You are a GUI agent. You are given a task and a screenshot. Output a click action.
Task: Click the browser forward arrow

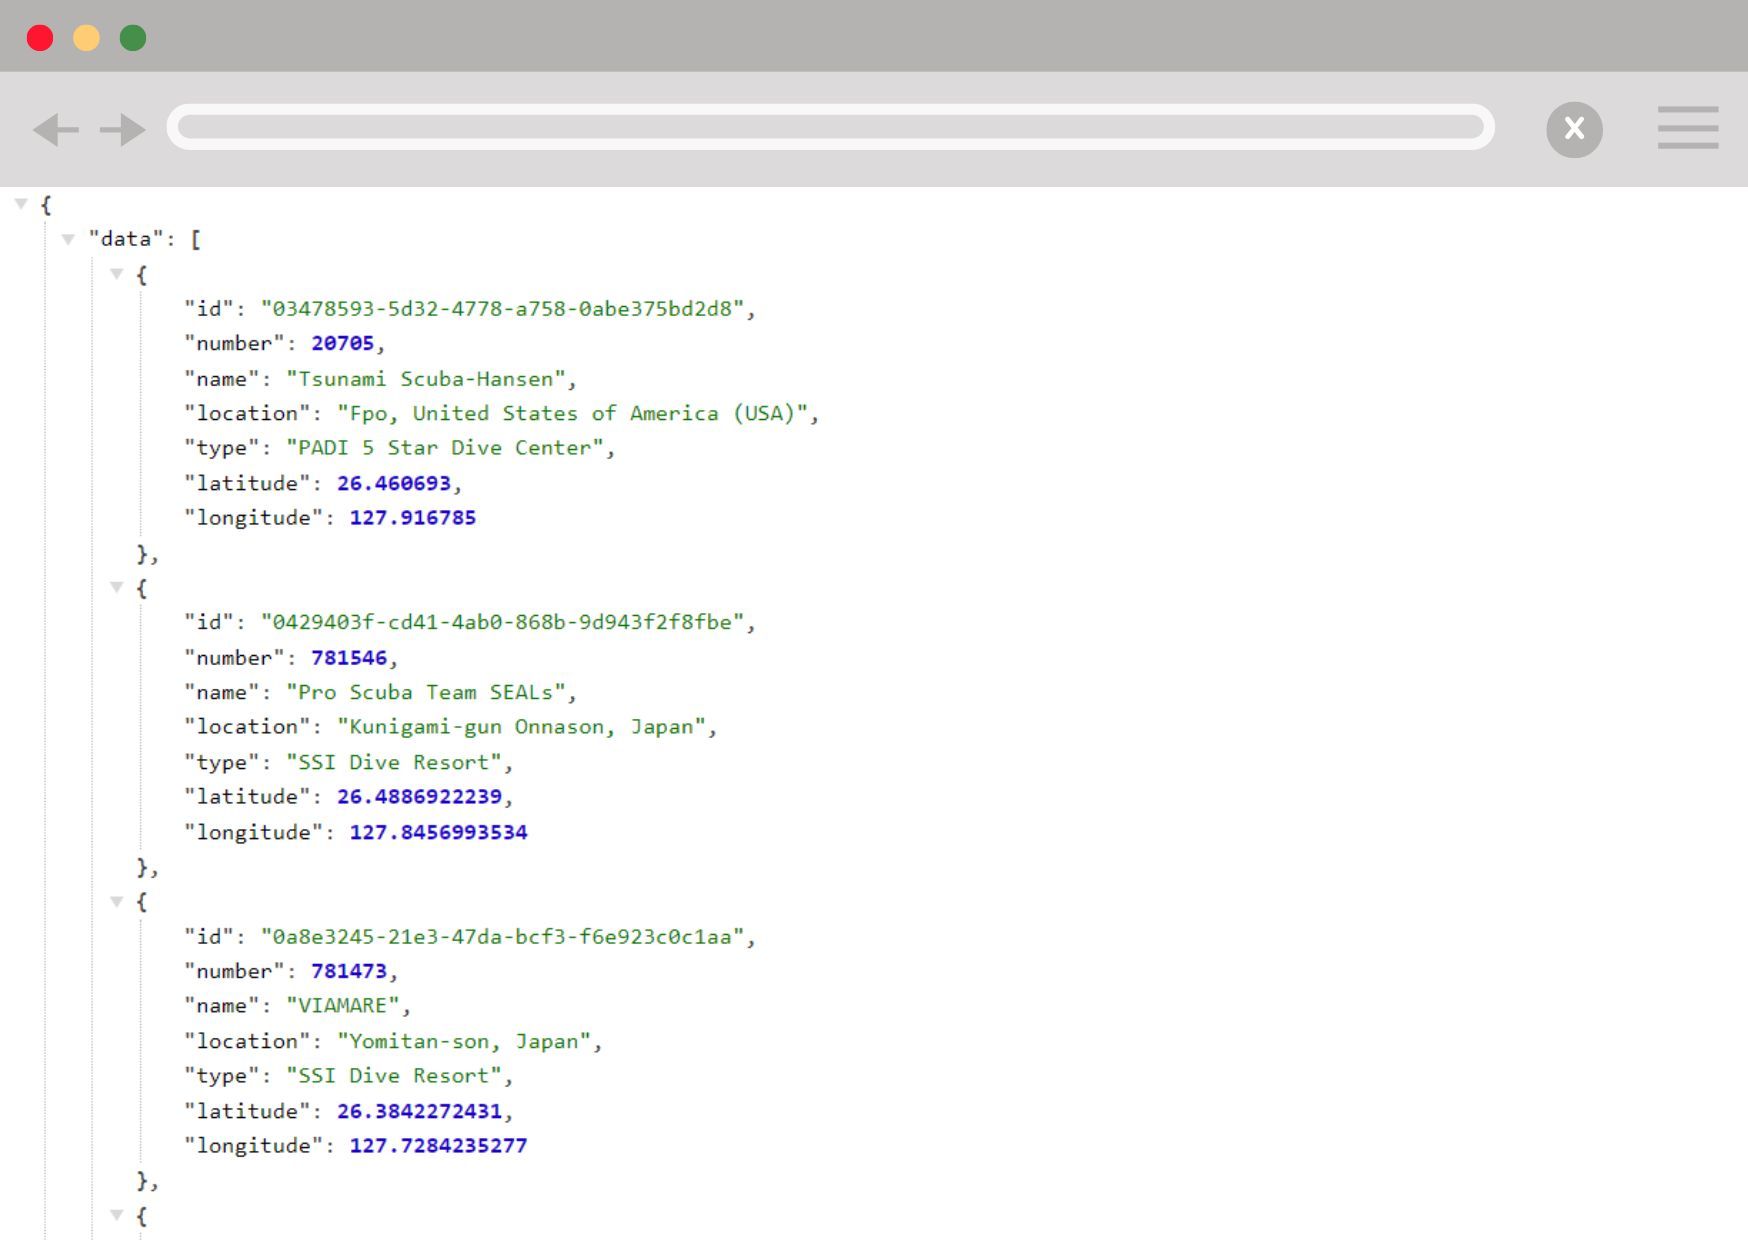coord(123,130)
